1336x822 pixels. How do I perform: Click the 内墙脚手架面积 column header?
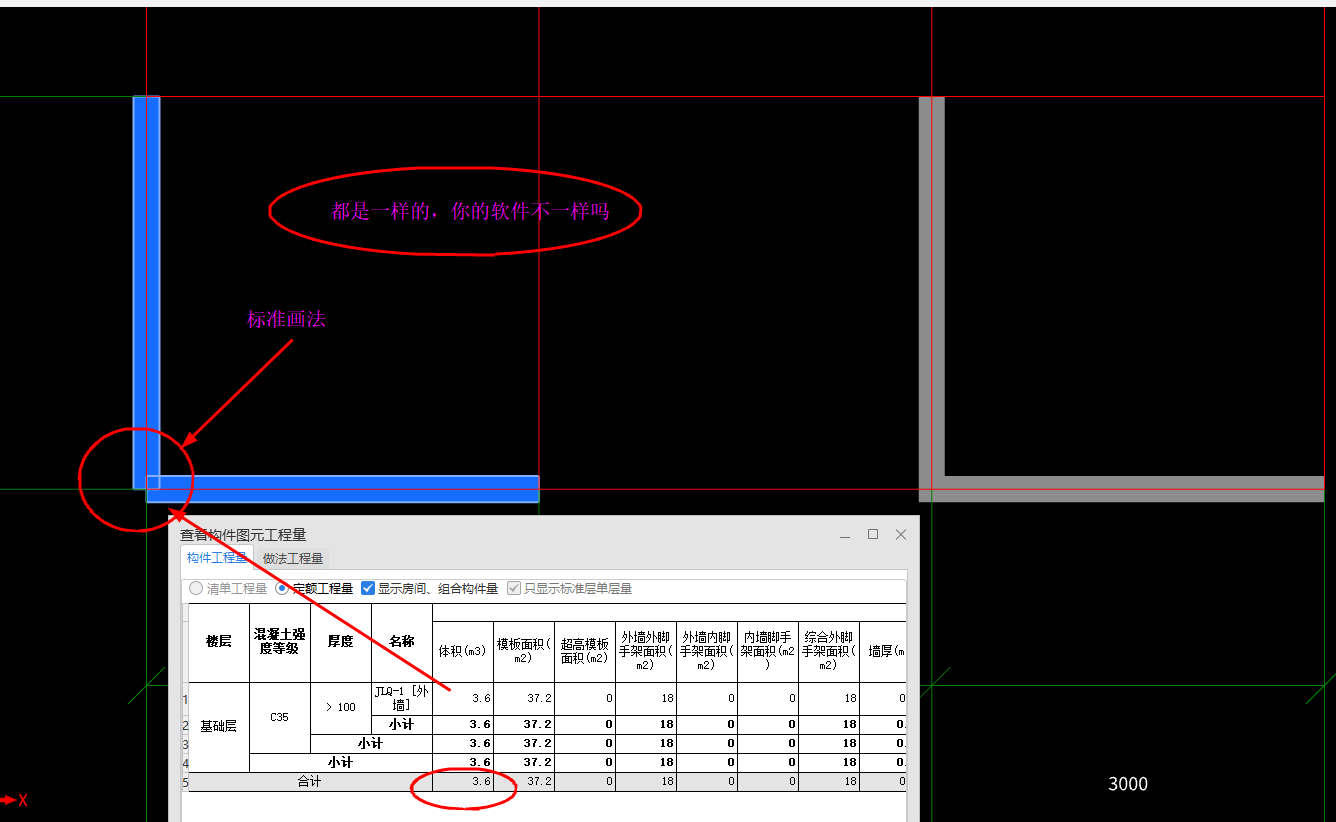[768, 651]
